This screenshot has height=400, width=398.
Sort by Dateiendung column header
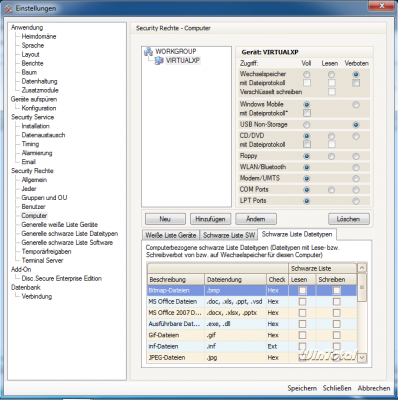coord(235,279)
